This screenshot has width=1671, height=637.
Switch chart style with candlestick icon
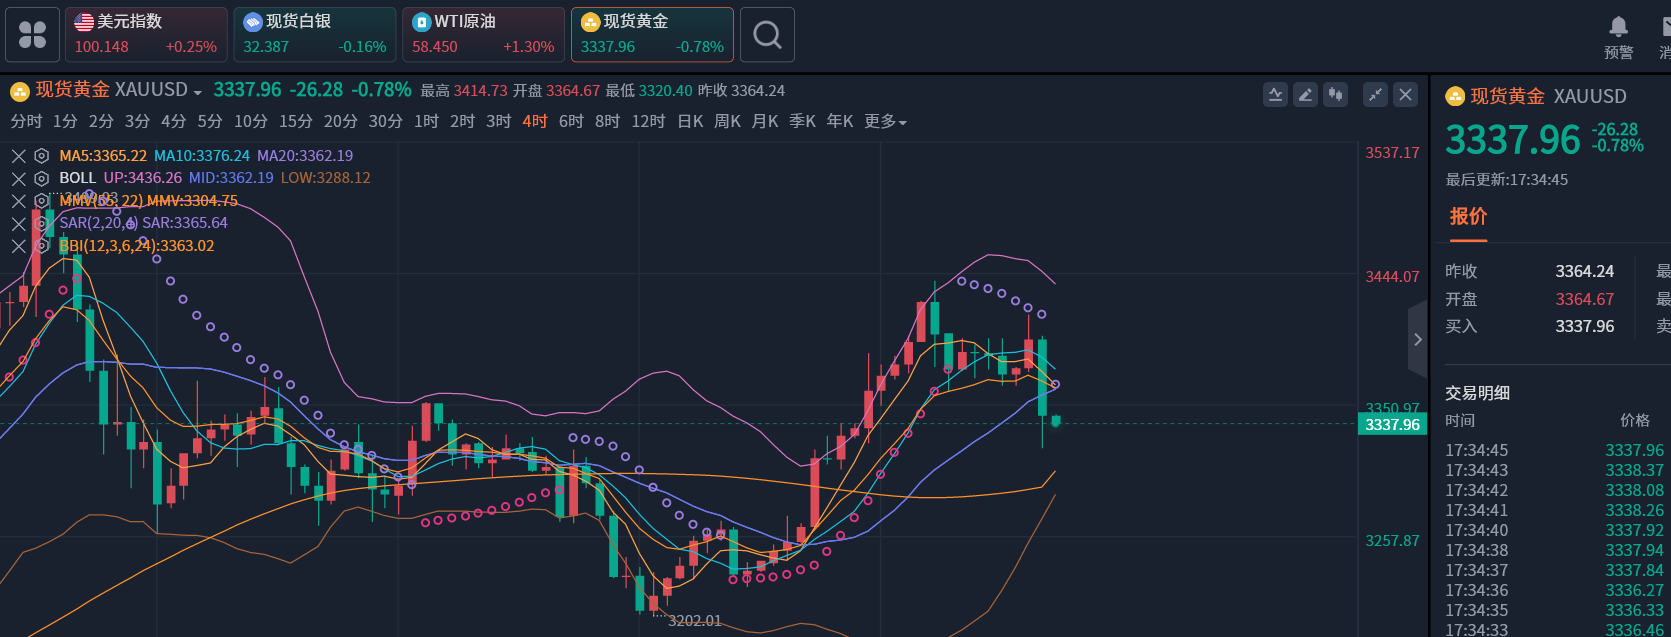point(1335,94)
